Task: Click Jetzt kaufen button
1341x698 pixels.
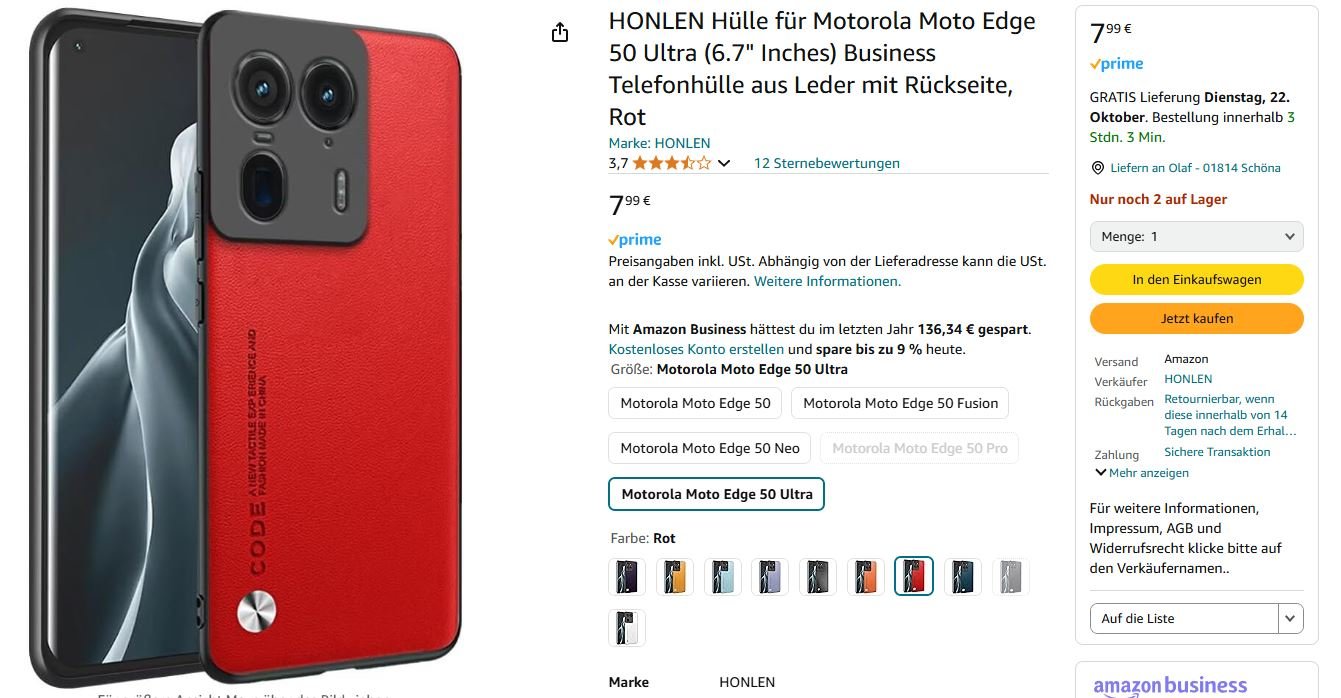Action: (x=1196, y=319)
